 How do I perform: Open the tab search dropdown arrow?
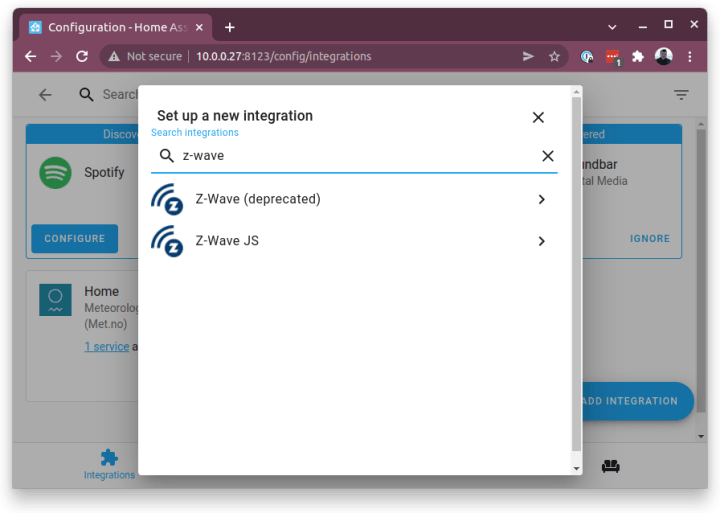coord(612,27)
